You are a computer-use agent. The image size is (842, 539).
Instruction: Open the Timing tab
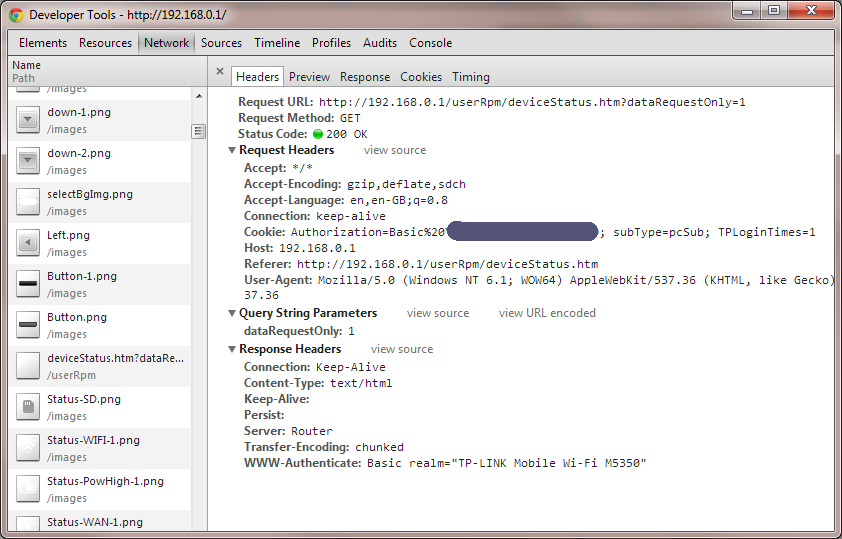(471, 77)
